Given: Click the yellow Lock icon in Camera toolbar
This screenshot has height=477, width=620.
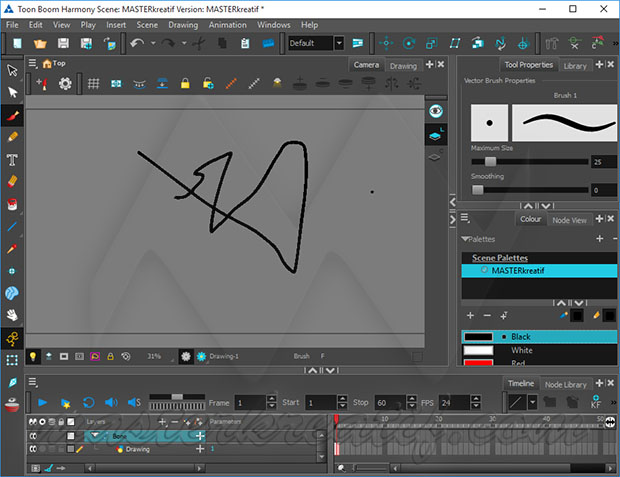Looking at the screenshot, I should [185, 83].
